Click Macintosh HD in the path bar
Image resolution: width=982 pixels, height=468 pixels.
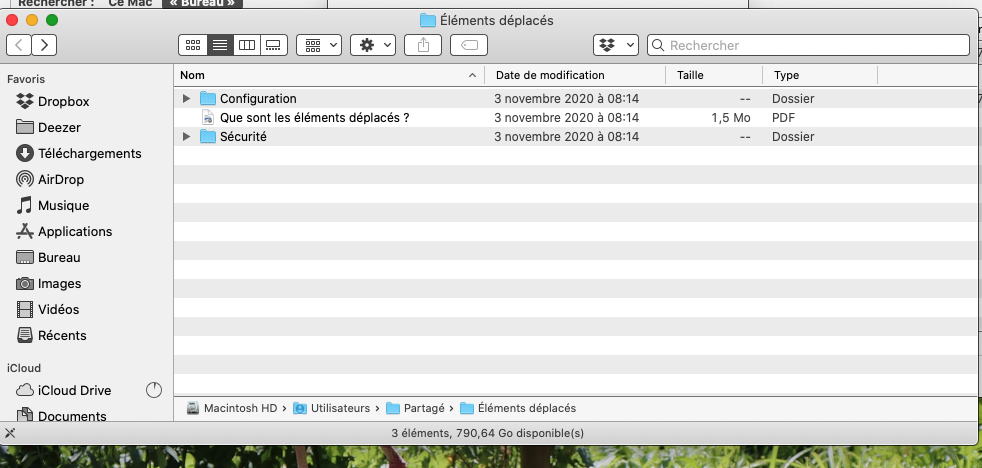pos(232,408)
